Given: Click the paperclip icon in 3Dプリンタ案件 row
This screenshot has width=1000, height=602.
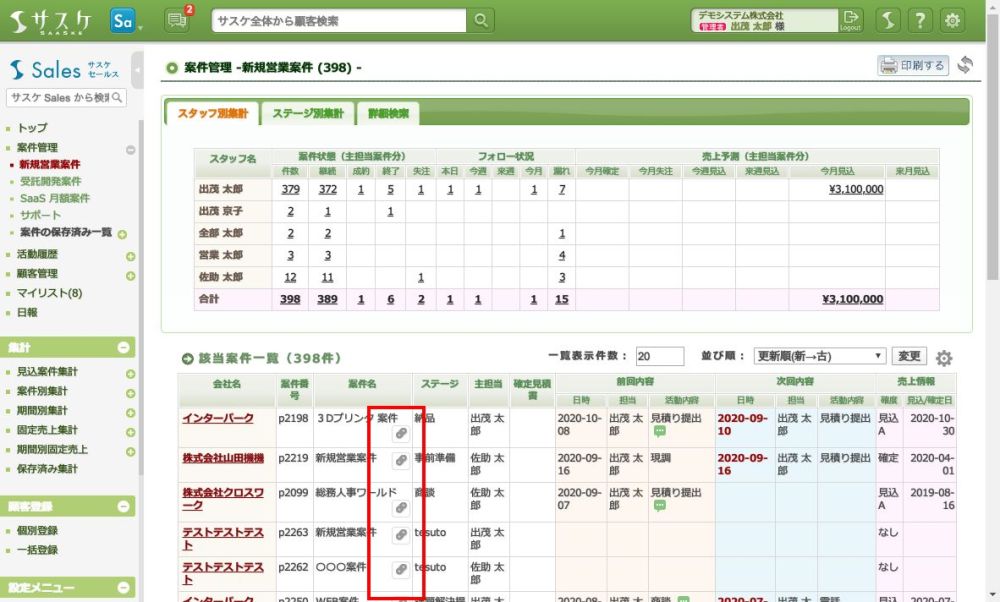Looking at the screenshot, I should point(399,434).
